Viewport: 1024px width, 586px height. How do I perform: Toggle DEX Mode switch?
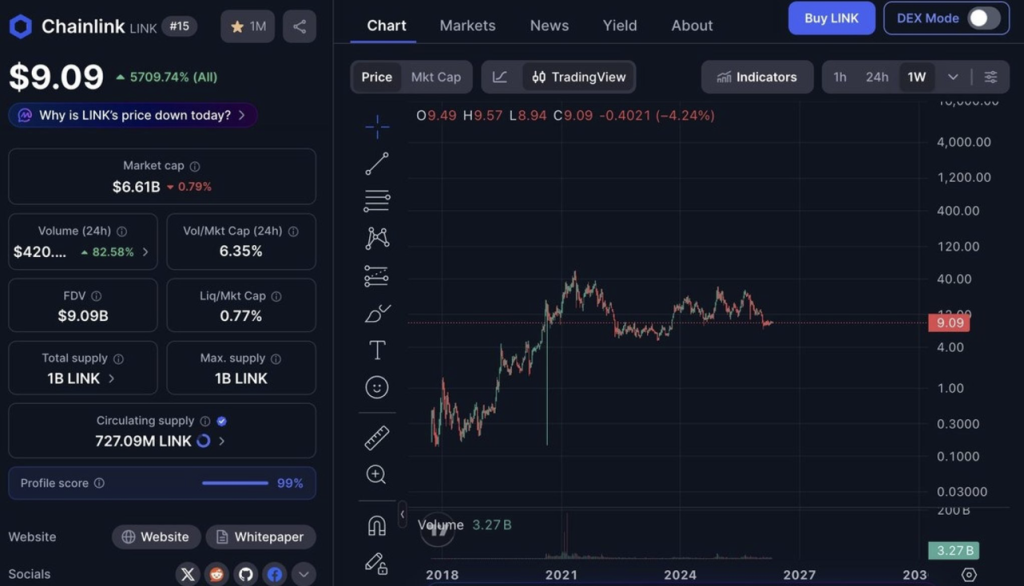tap(983, 18)
